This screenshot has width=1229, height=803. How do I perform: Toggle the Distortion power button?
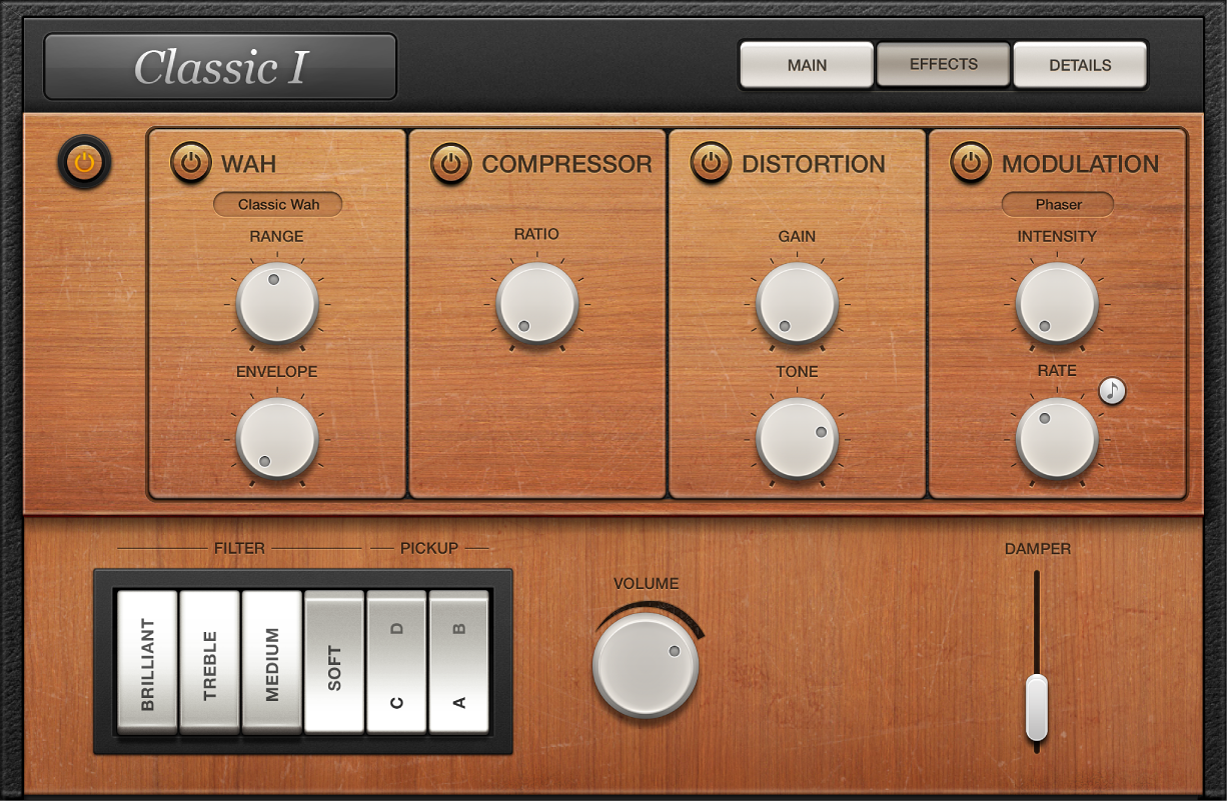(x=711, y=162)
